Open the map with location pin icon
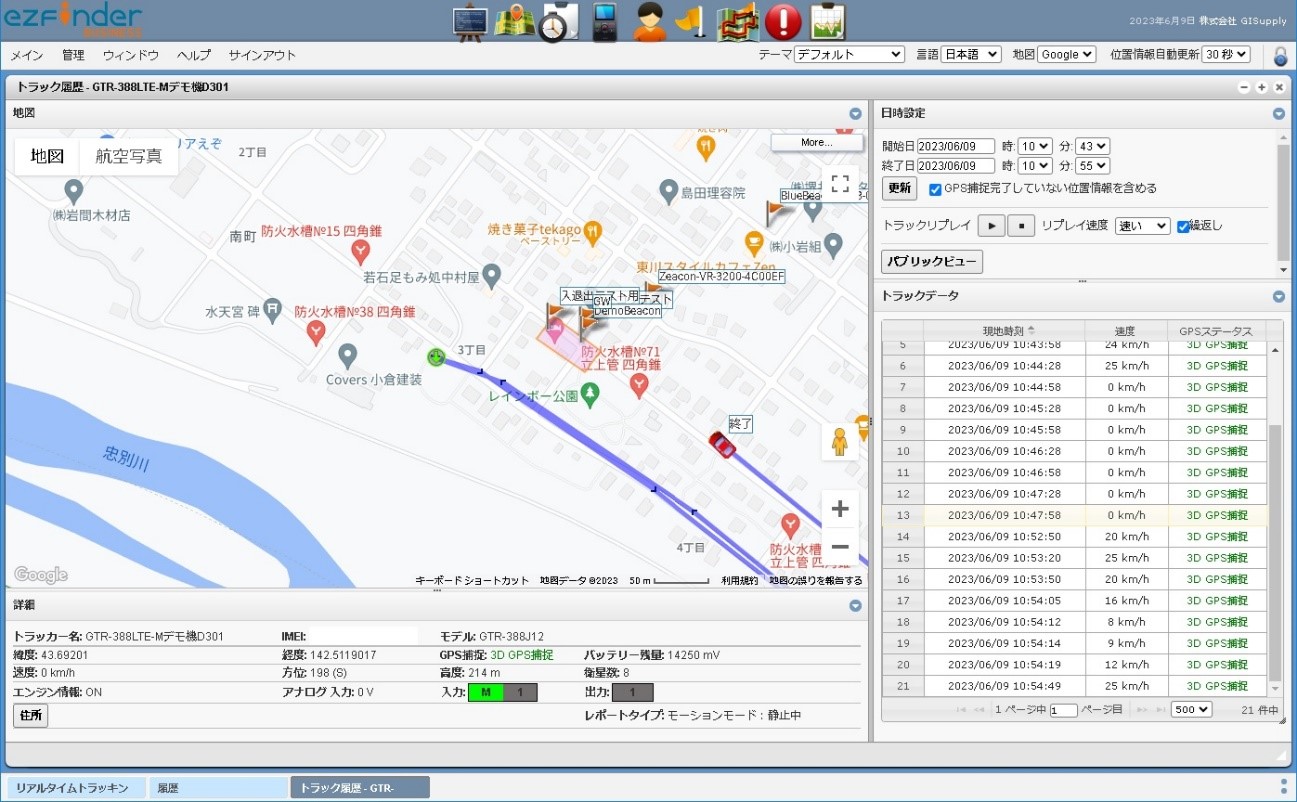 516,22
